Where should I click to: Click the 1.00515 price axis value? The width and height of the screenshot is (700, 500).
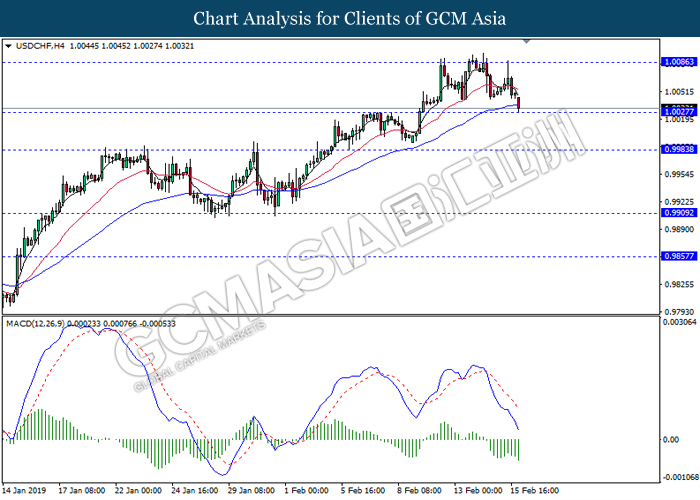click(679, 92)
